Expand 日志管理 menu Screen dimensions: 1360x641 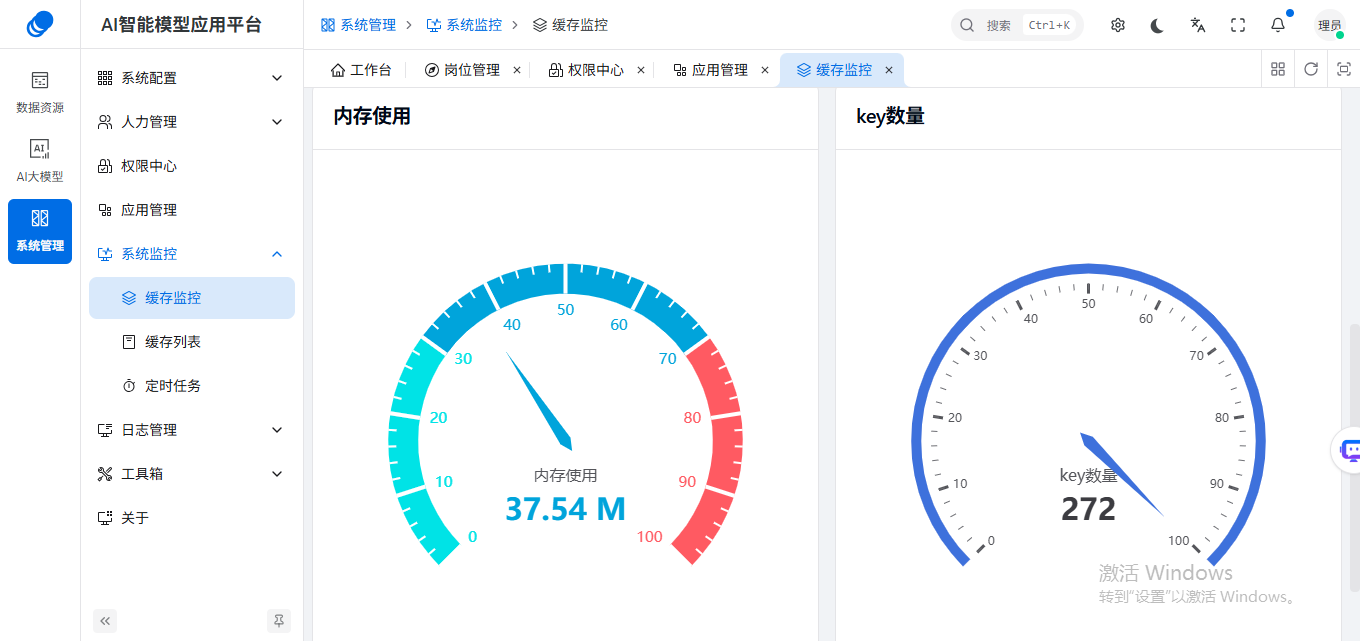pyautogui.click(x=191, y=430)
